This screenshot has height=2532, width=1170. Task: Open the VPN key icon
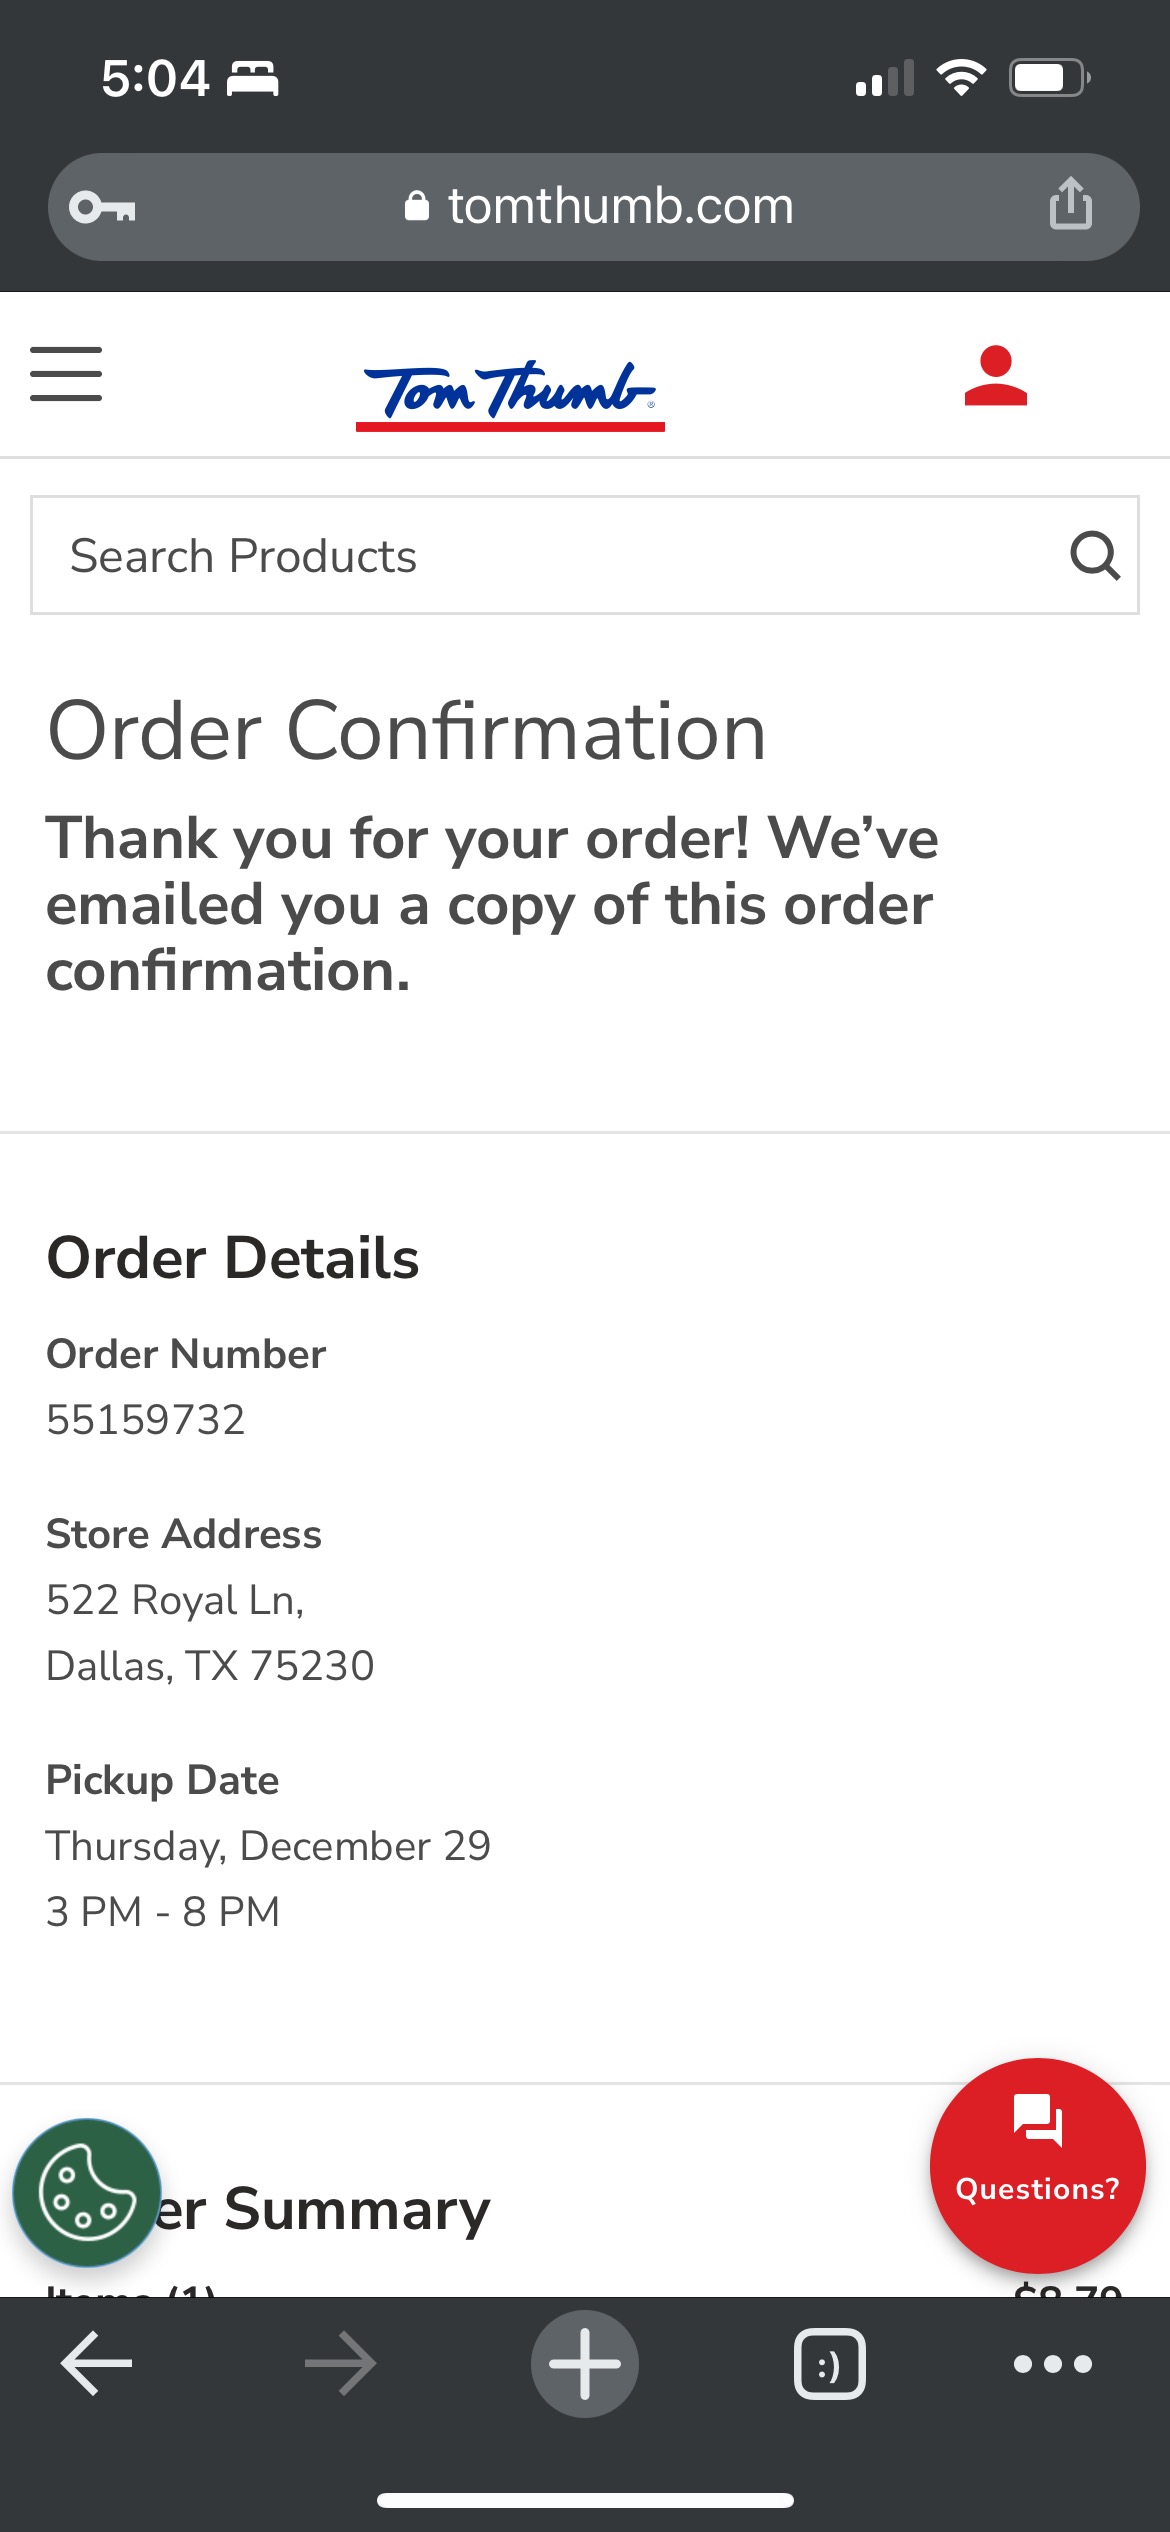pyautogui.click(x=102, y=207)
